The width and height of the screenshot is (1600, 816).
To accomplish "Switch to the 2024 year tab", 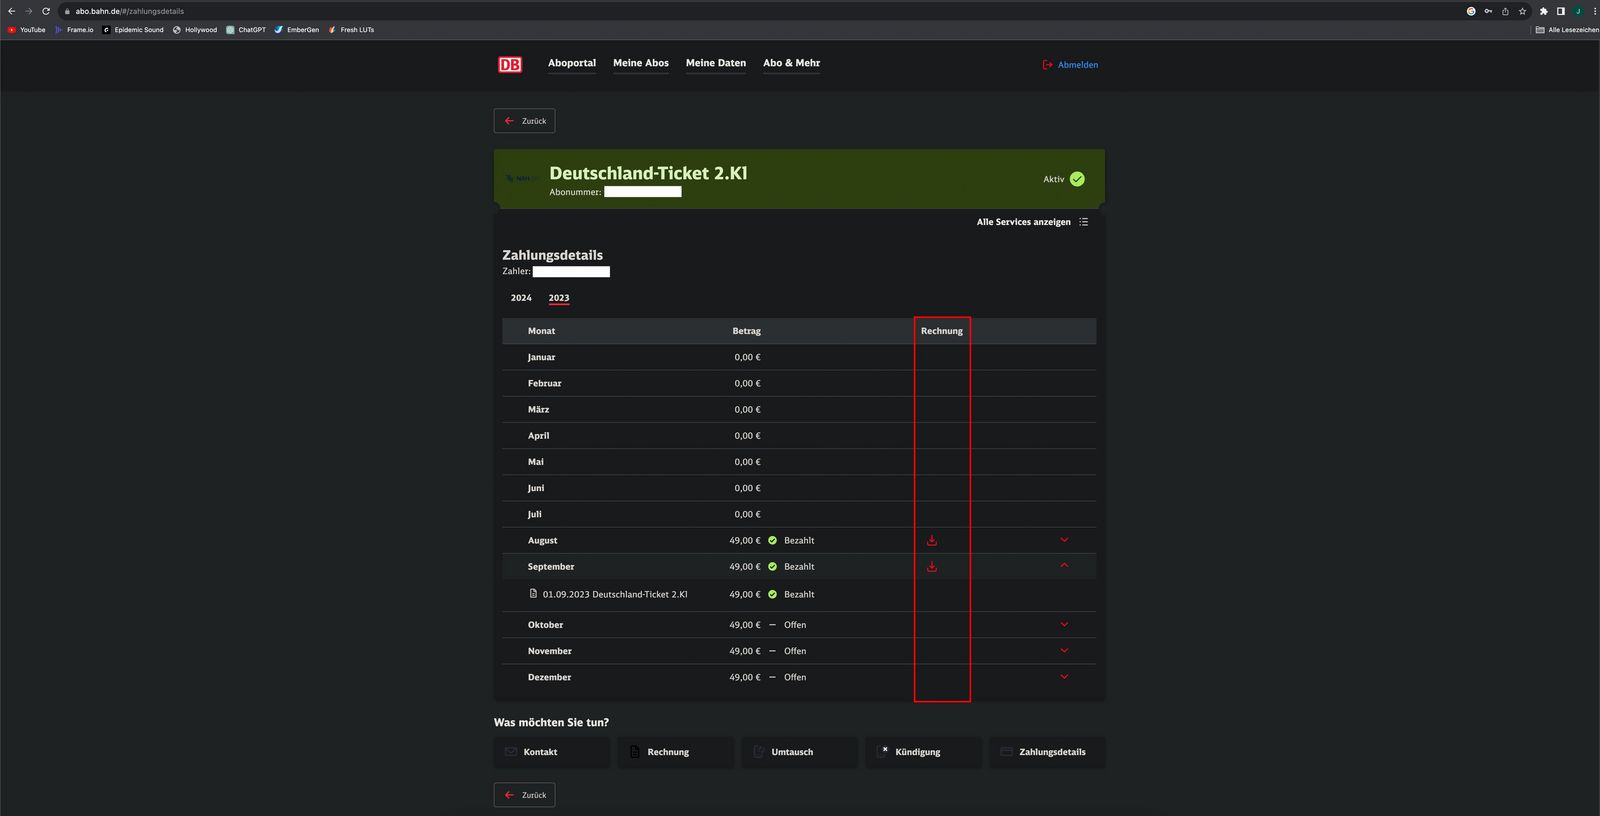I will [x=521, y=298].
